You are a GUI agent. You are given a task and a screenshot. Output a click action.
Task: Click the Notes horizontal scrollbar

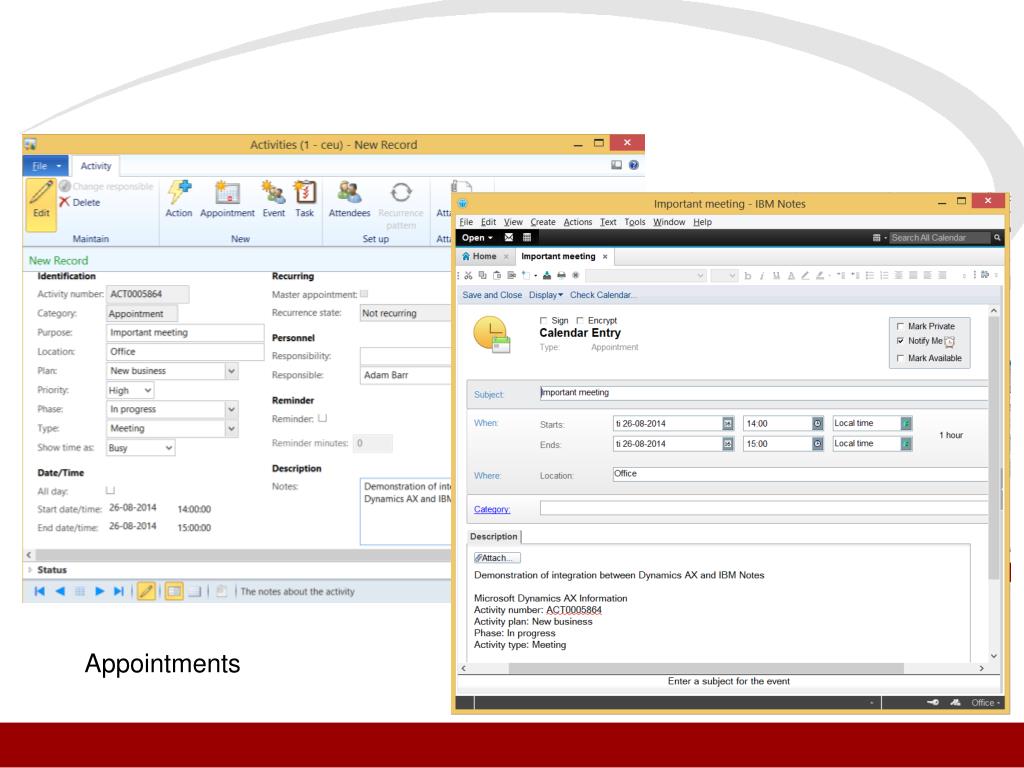(x=706, y=668)
